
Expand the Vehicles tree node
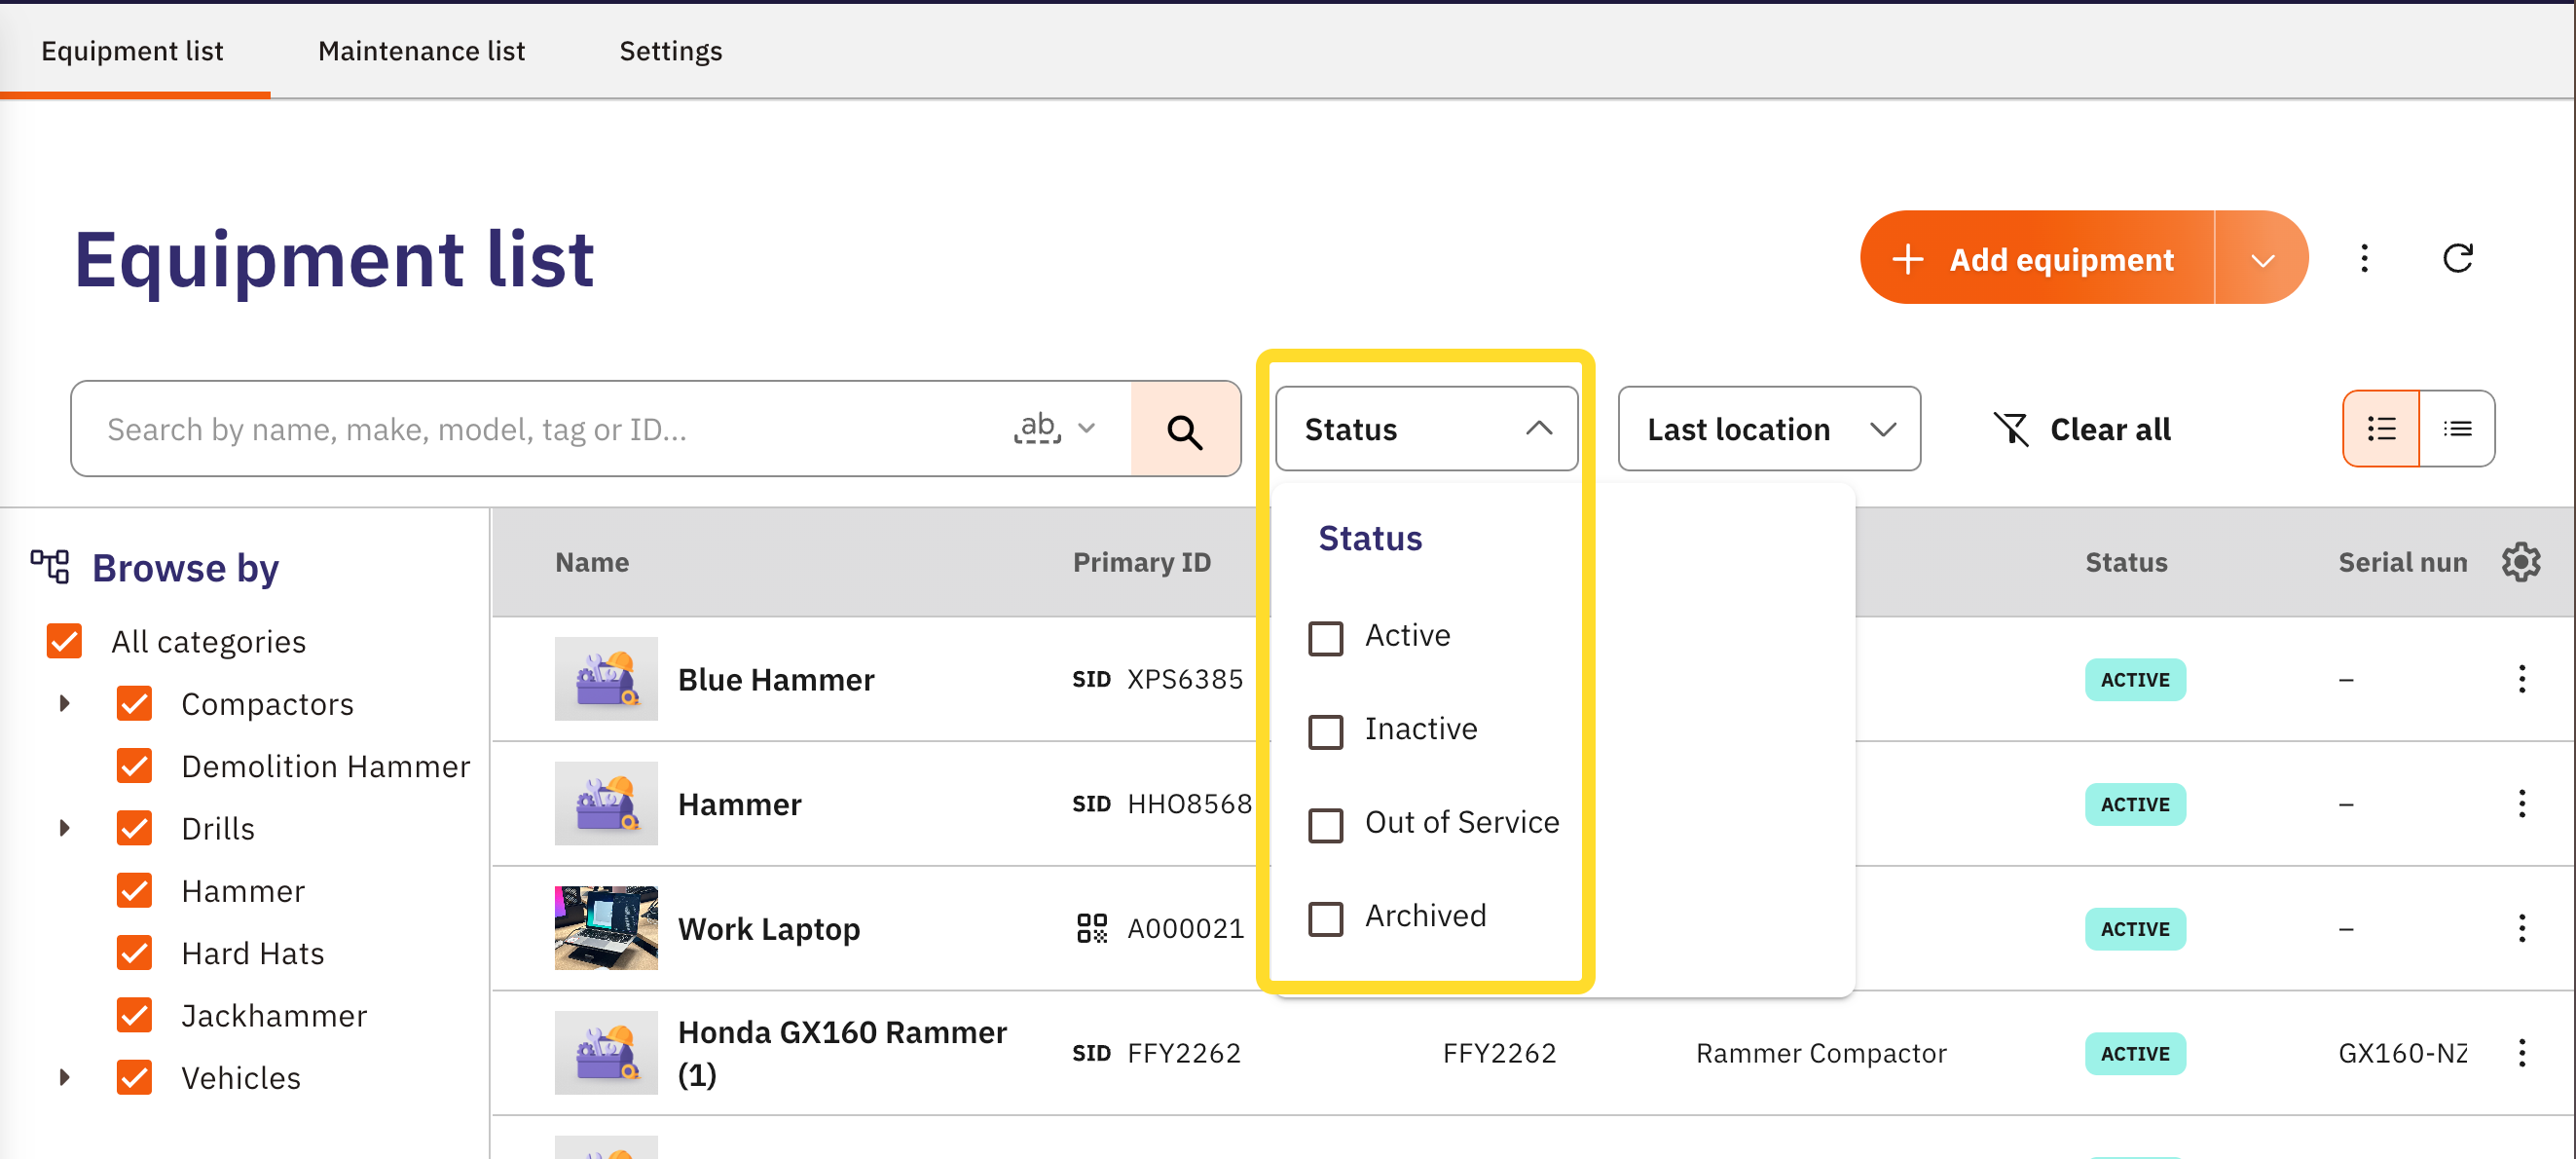coord(64,1077)
